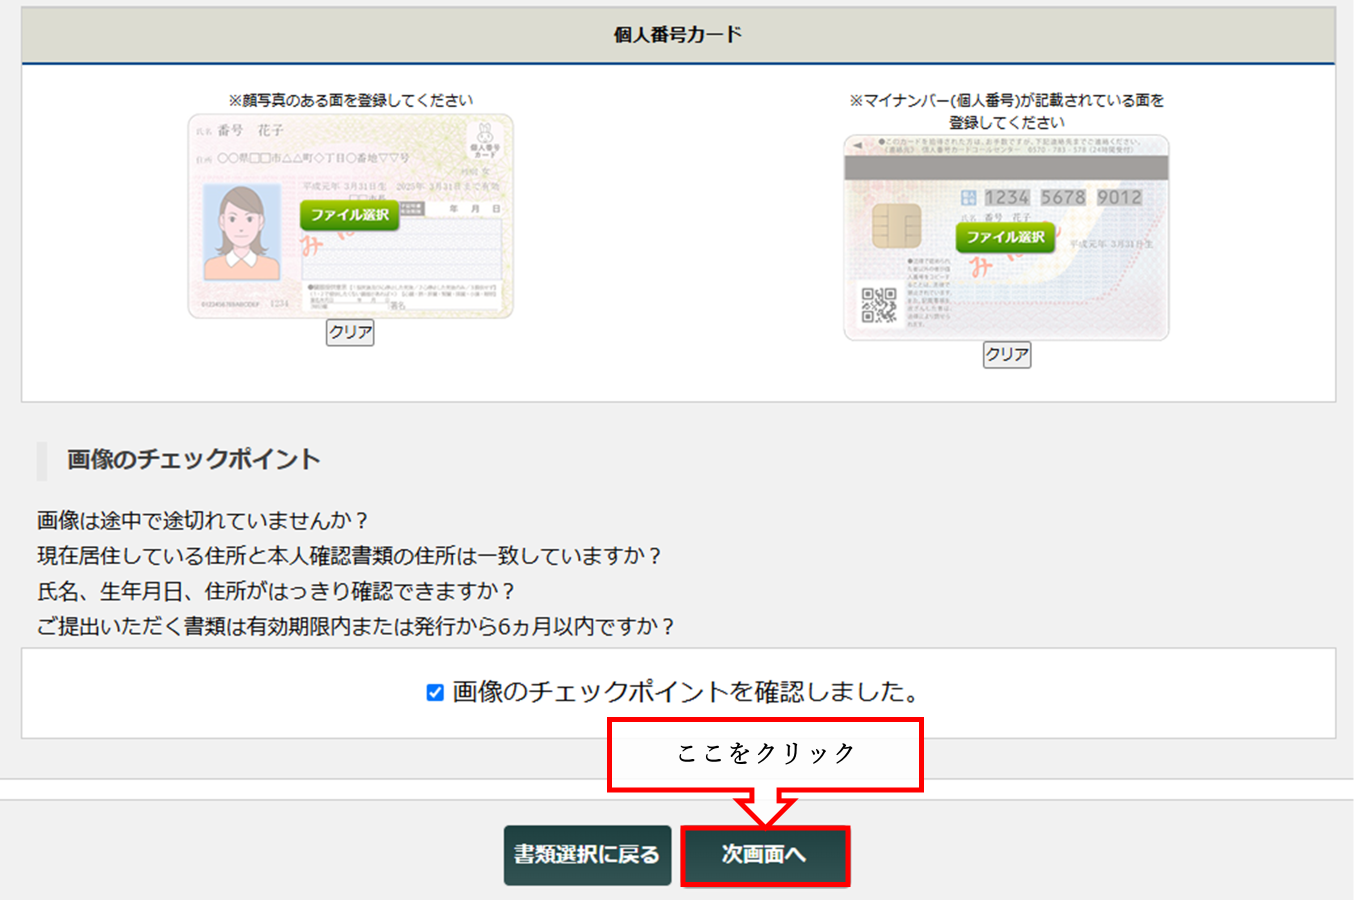Toggle the 画像のチェックポイントを確認しました checkbox
The image size is (1354, 900).
tap(435, 692)
